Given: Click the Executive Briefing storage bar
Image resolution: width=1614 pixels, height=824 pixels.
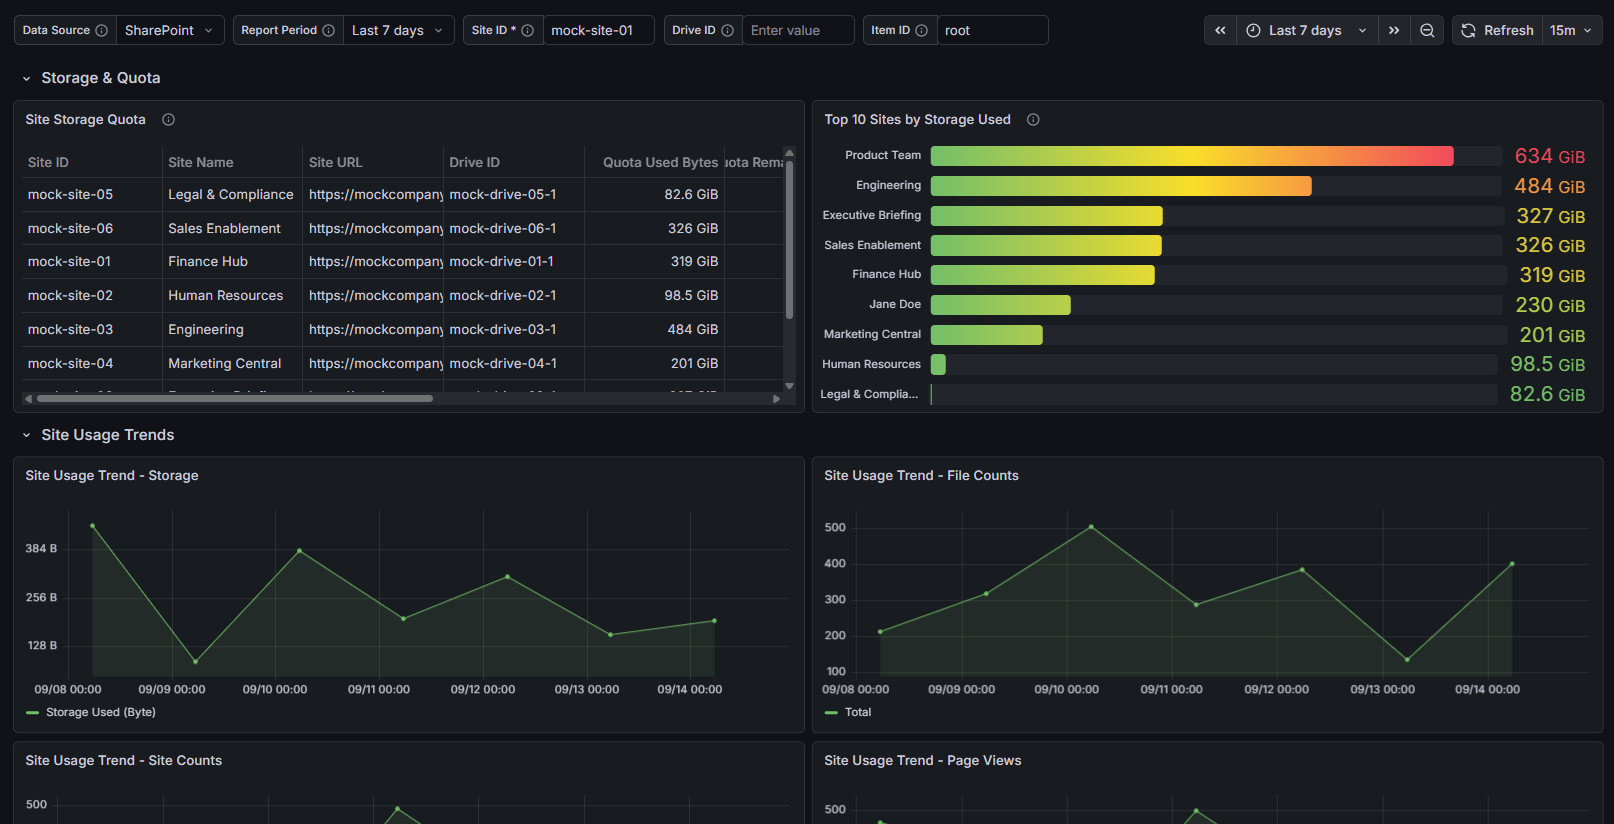Looking at the screenshot, I should click(1047, 216).
